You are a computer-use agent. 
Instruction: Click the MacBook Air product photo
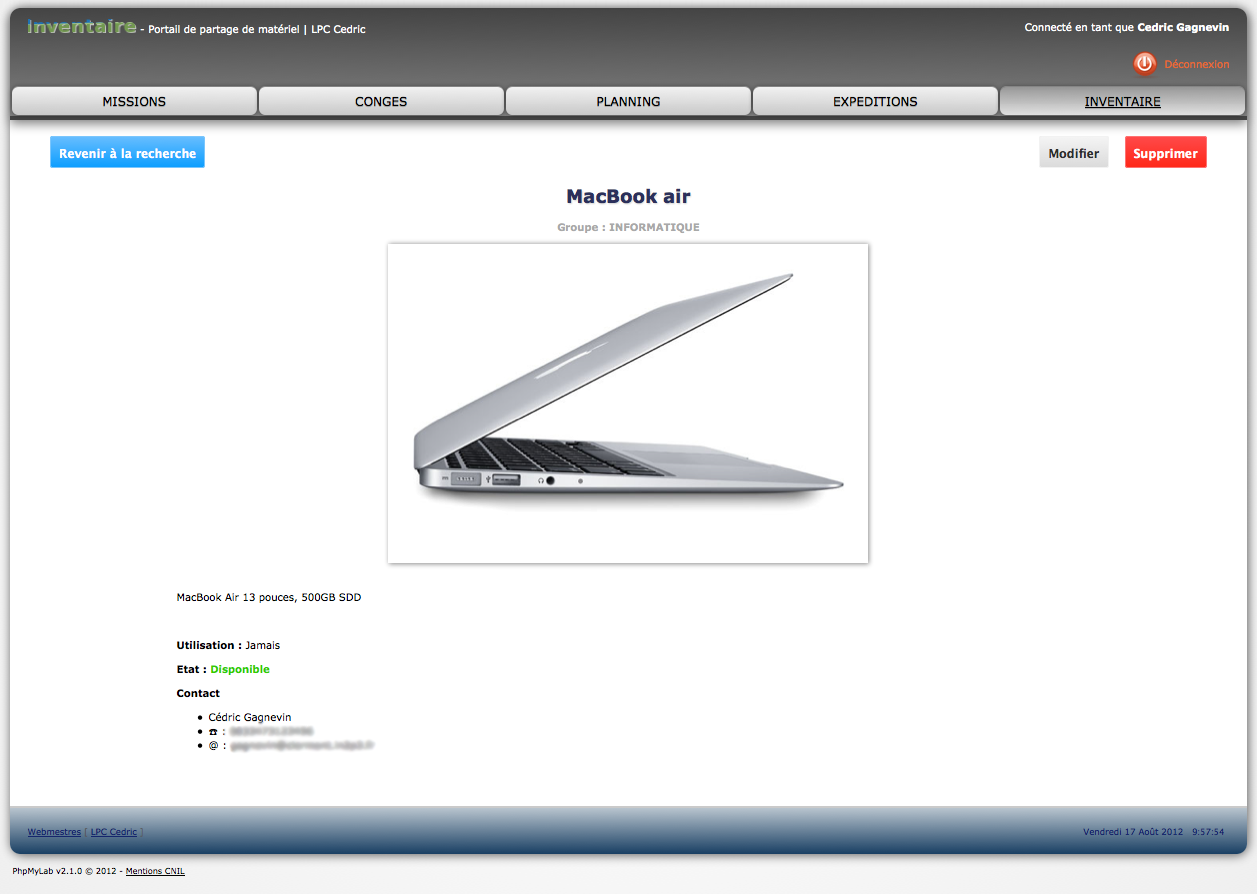tap(628, 403)
